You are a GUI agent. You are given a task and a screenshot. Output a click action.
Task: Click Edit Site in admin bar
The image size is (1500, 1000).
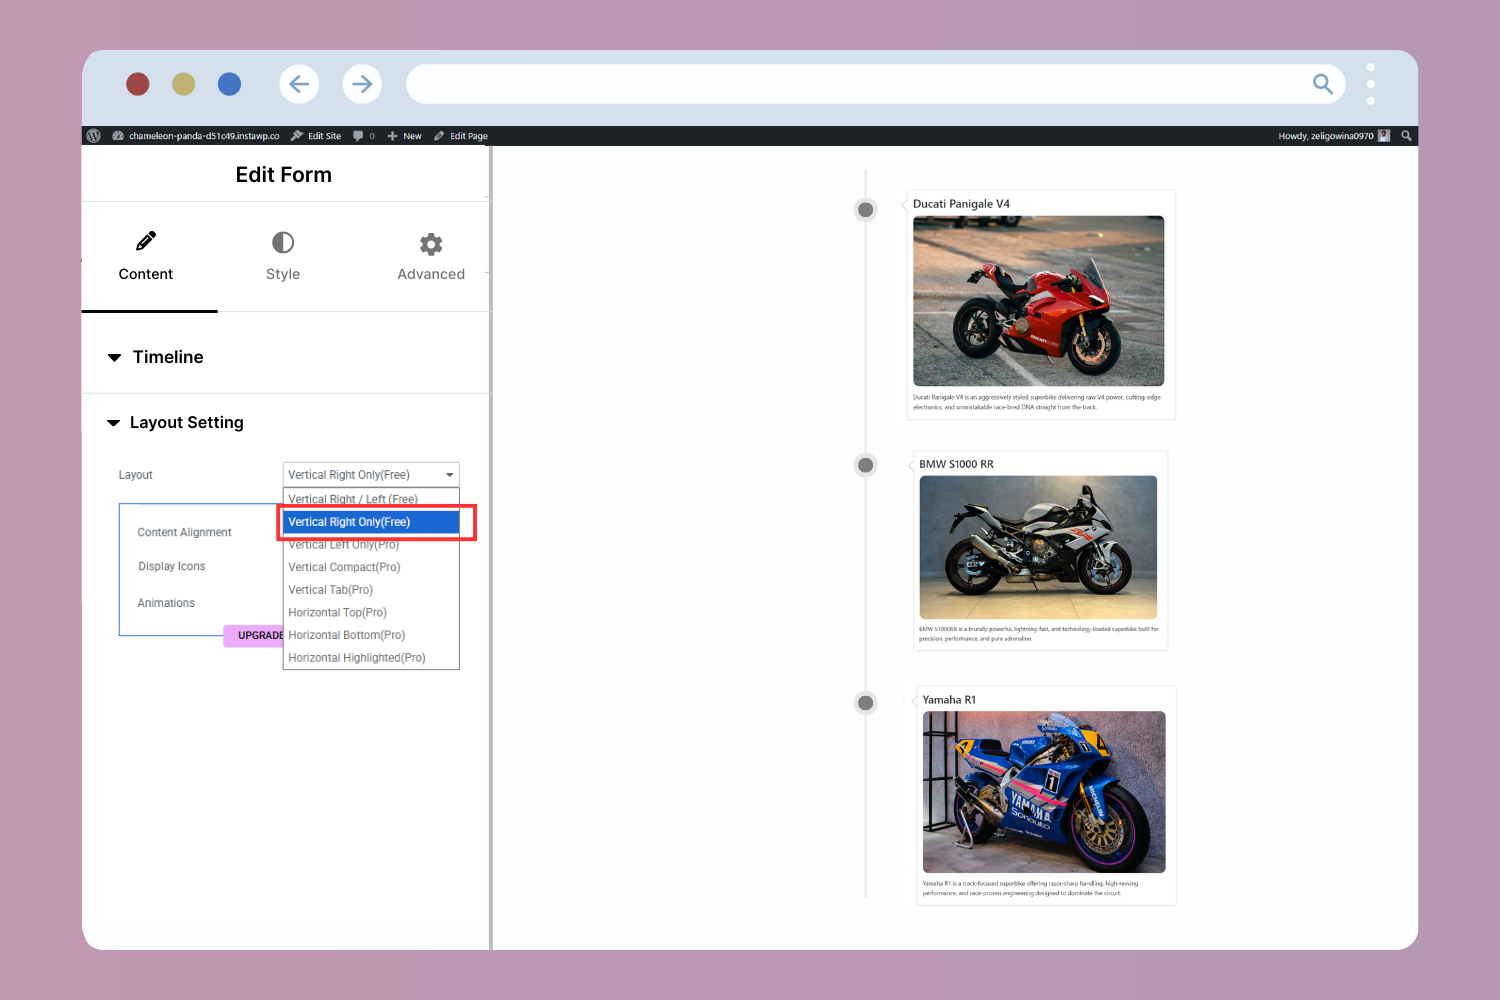point(316,136)
